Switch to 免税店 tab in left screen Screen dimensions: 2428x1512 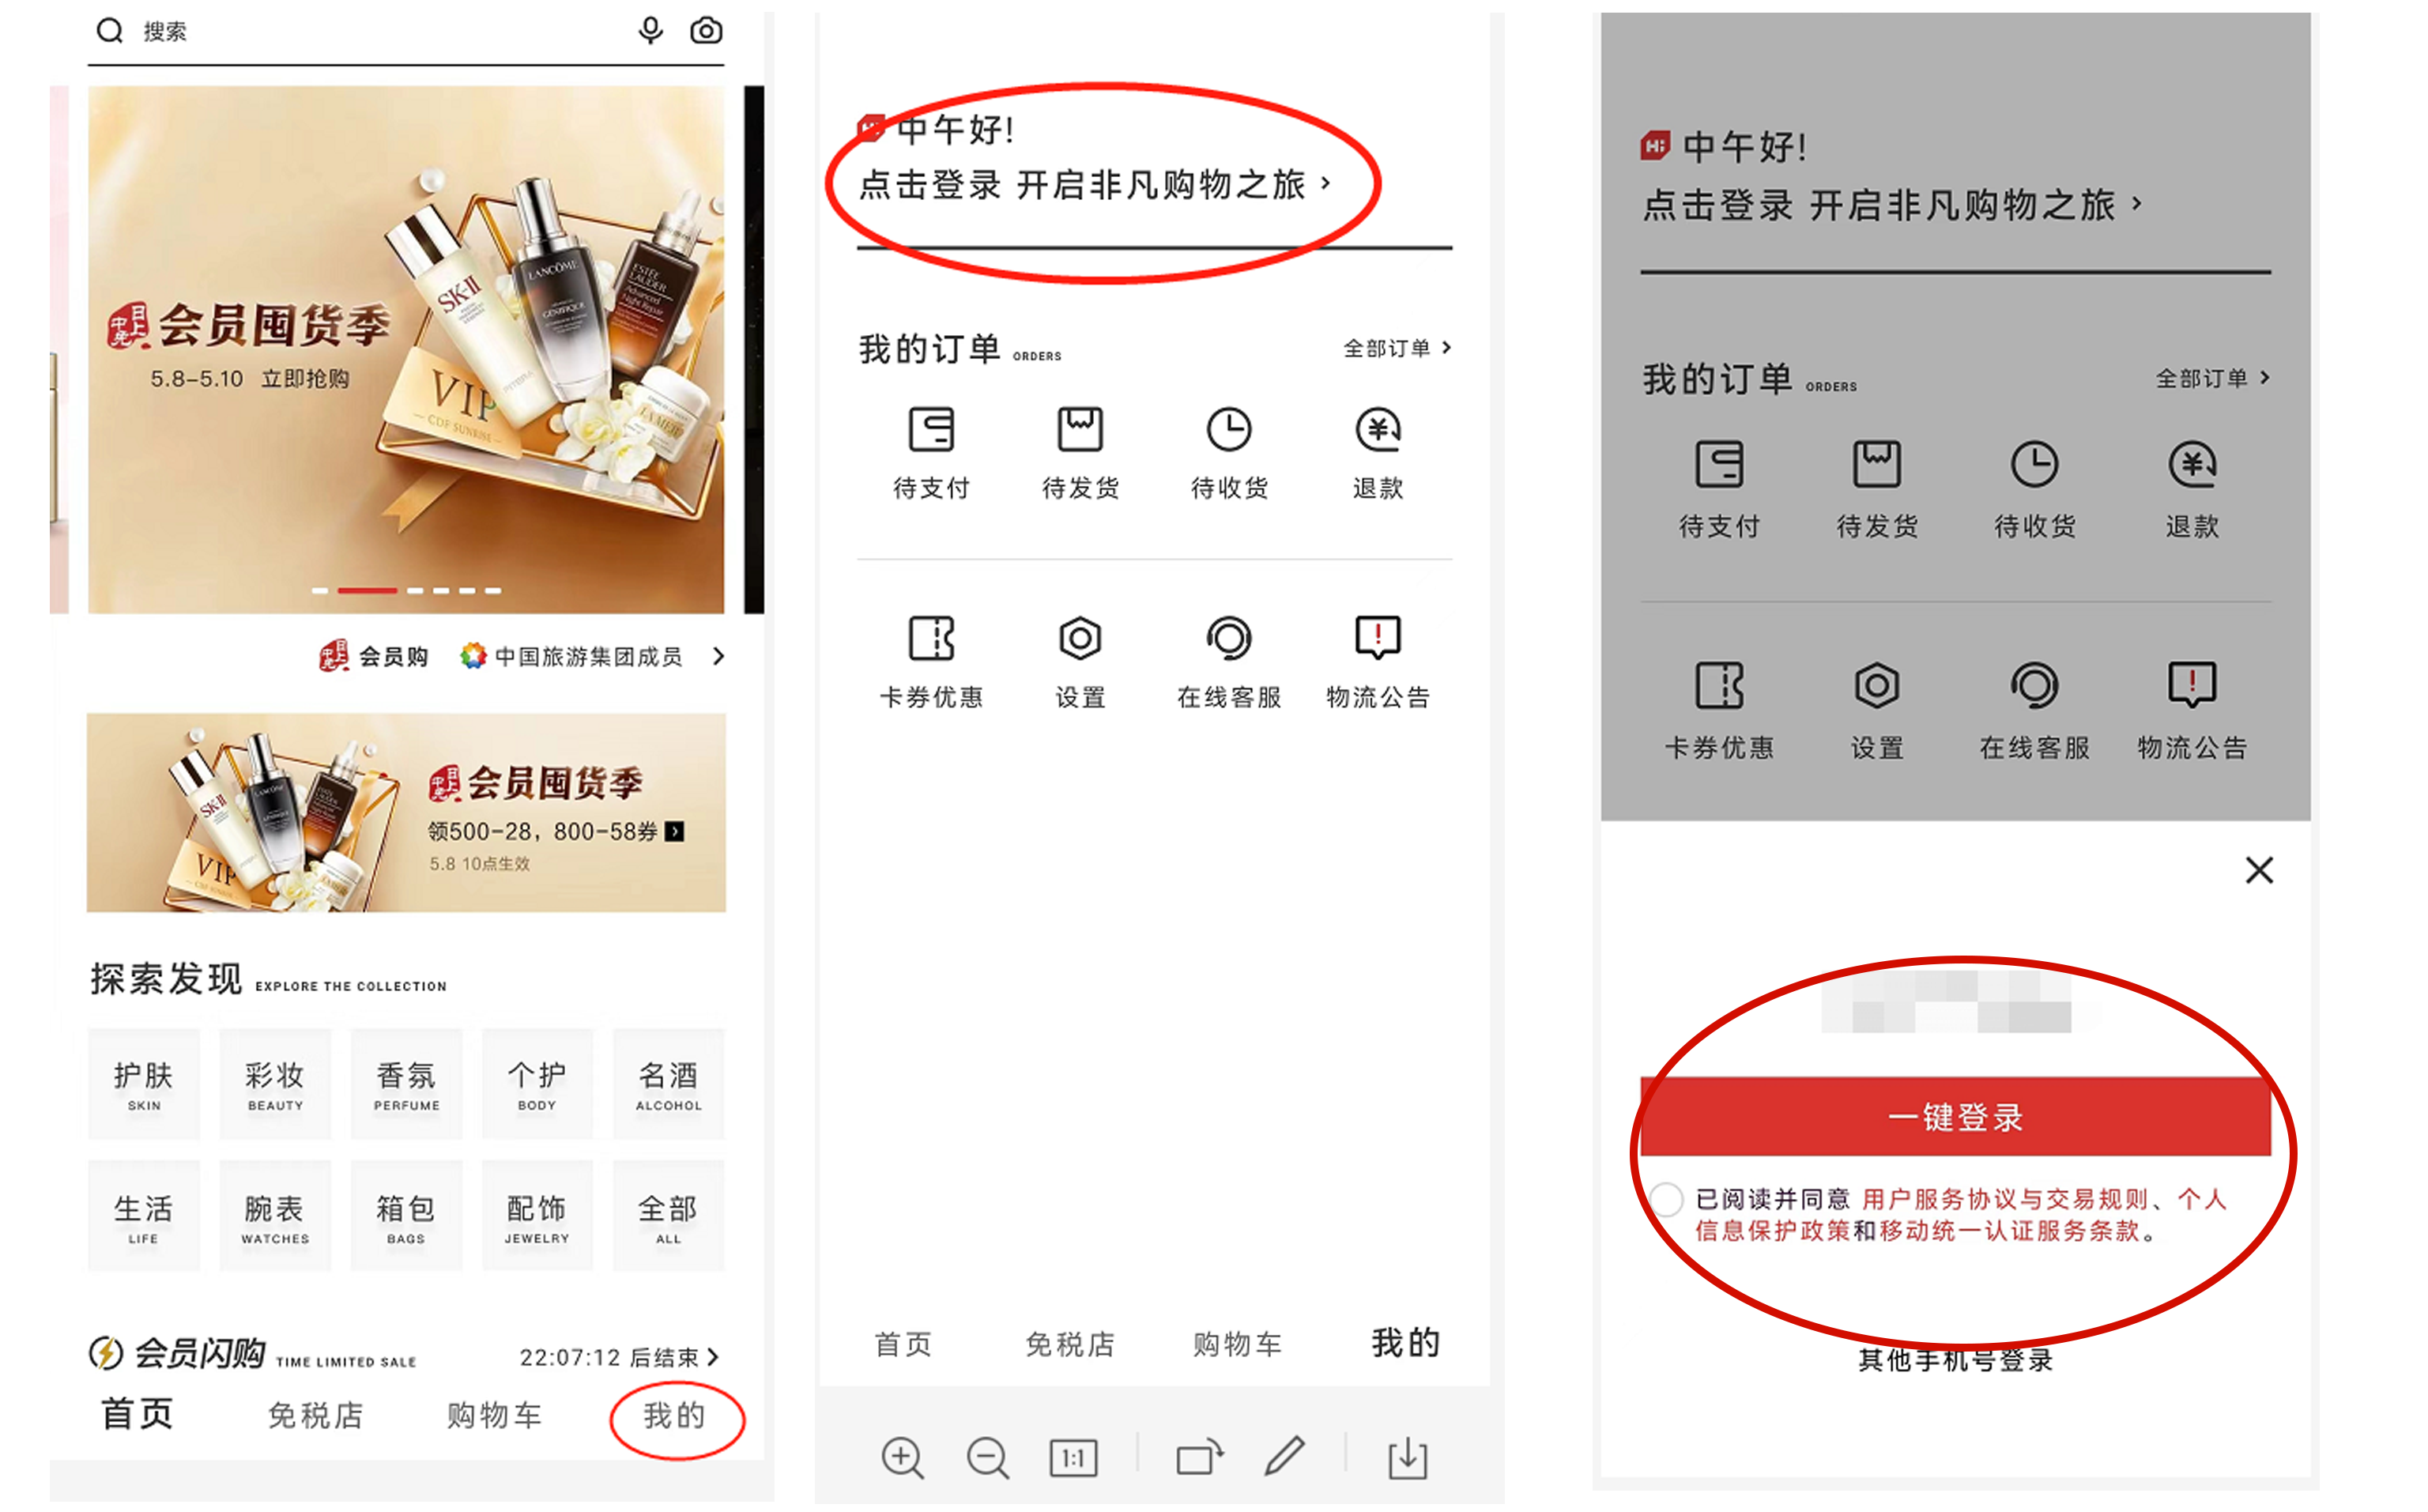315,1415
